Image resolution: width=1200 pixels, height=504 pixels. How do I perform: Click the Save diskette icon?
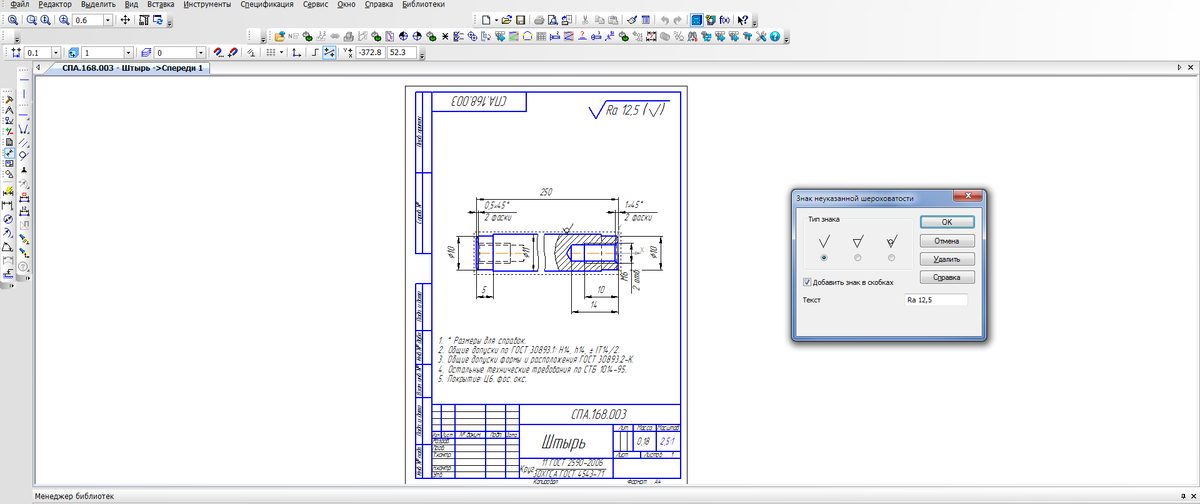pyautogui.click(x=520, y=20)
